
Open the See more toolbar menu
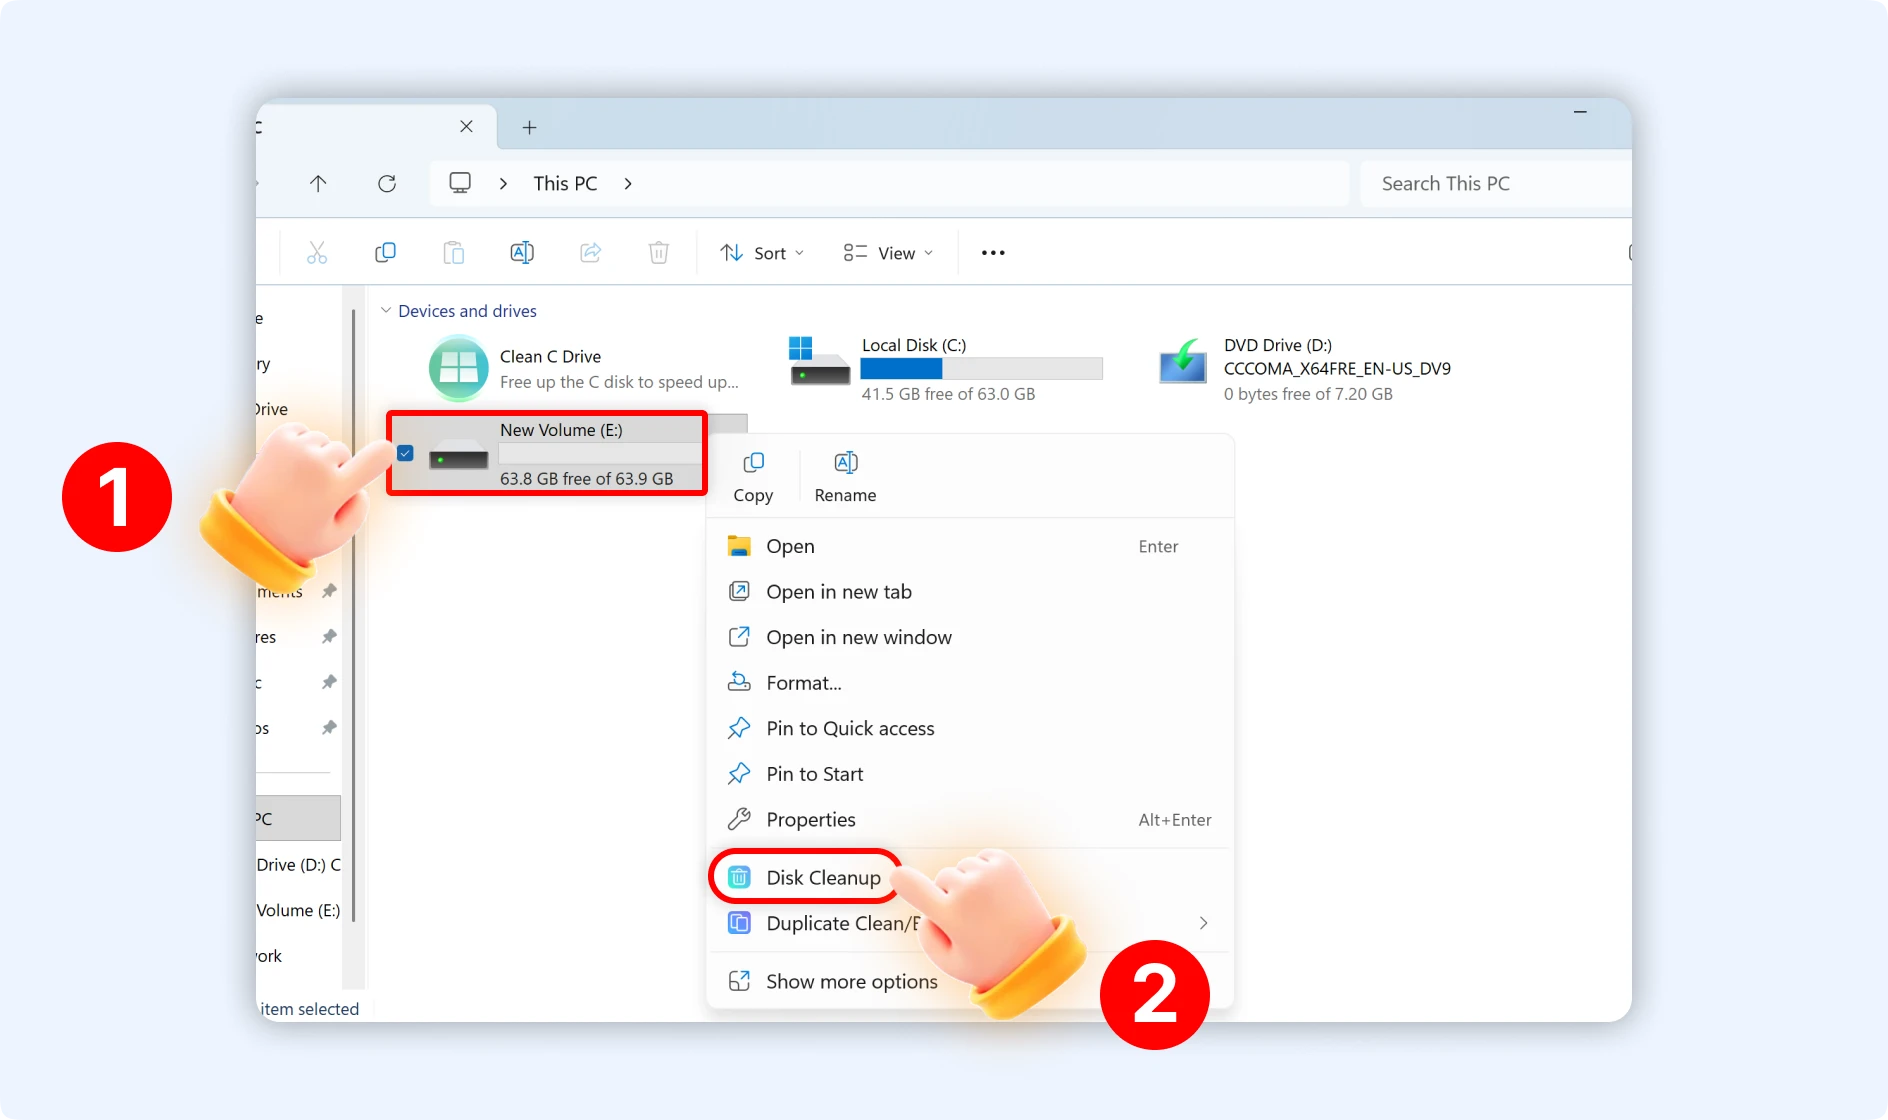(x=993, y=252)
